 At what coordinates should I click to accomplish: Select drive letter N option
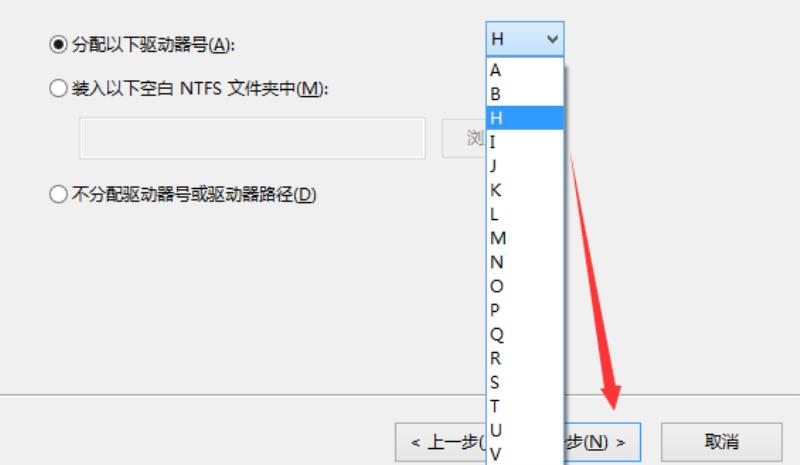[525, 262]
